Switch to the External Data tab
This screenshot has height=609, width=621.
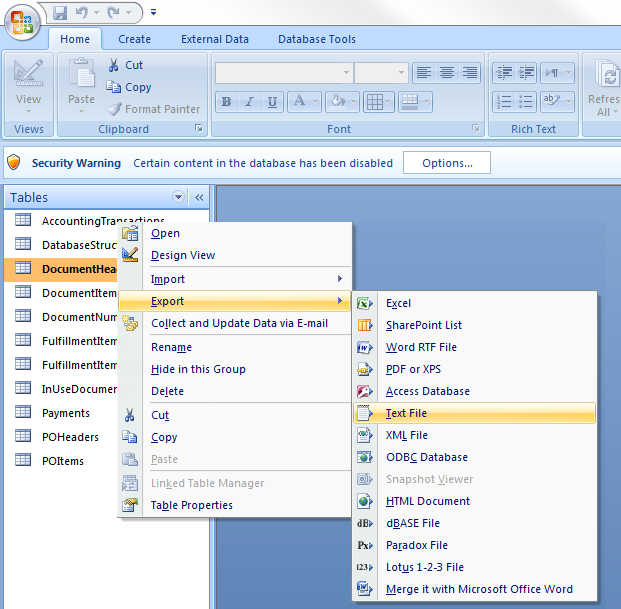(215, 39)
